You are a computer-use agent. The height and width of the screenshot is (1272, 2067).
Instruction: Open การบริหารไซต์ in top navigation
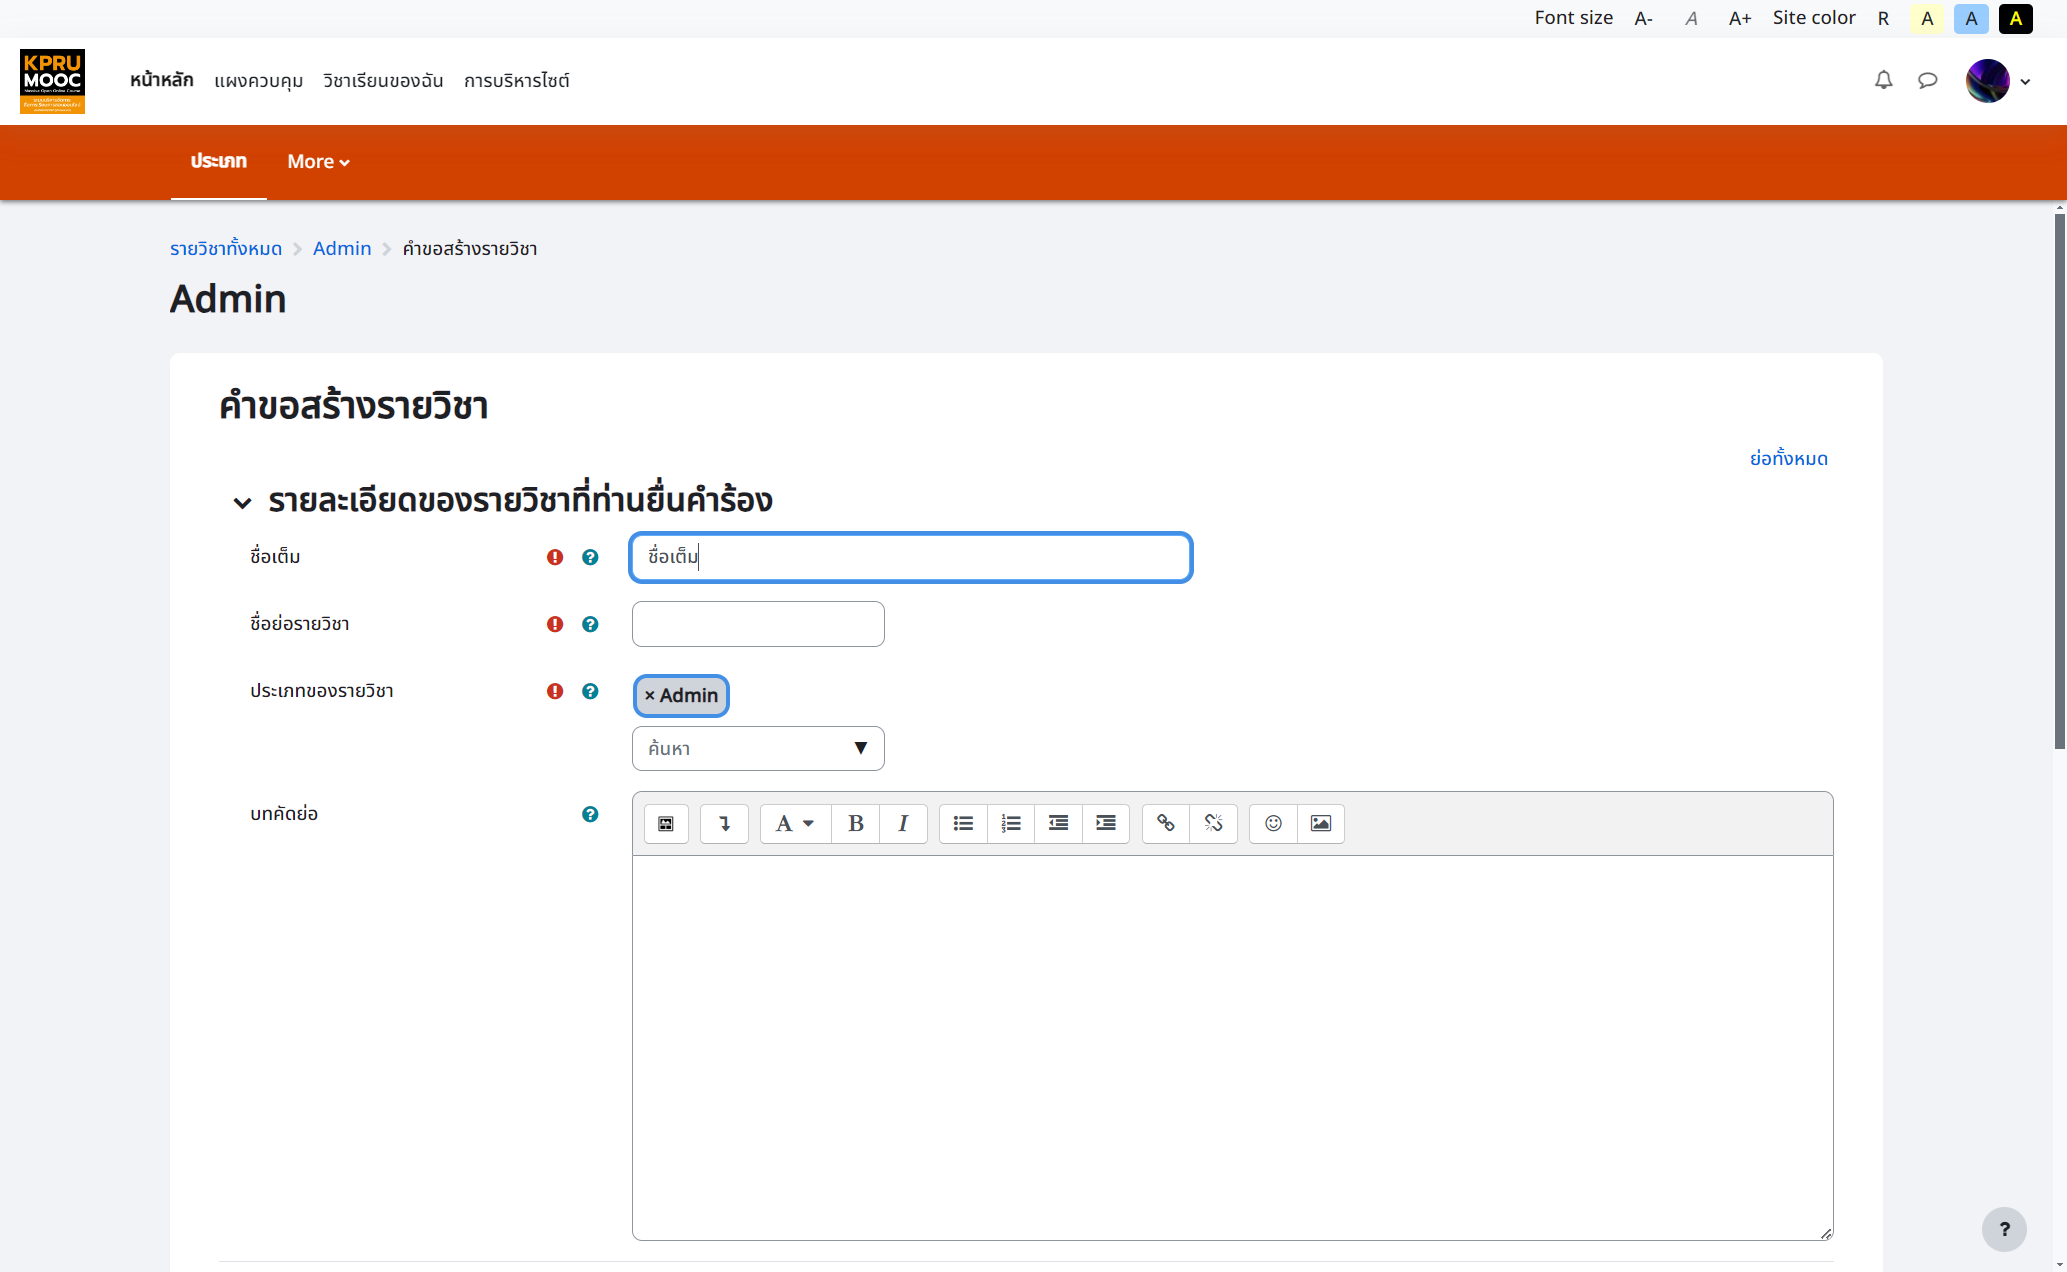click(516, 81)
